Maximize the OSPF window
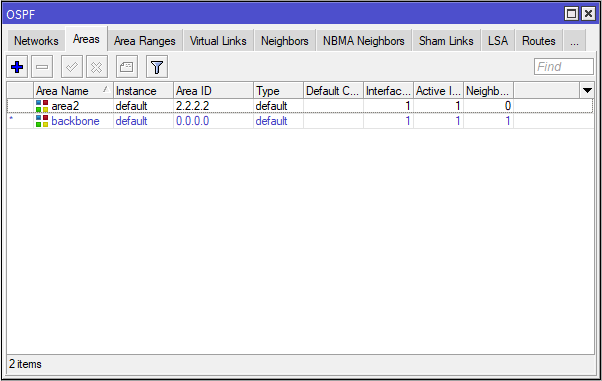 coord(571,14)
